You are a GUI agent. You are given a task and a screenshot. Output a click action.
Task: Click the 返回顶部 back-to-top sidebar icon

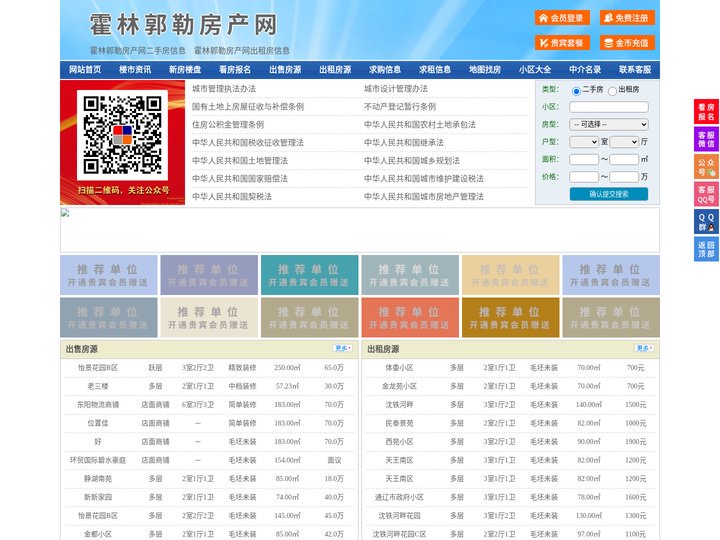[706, 249]
